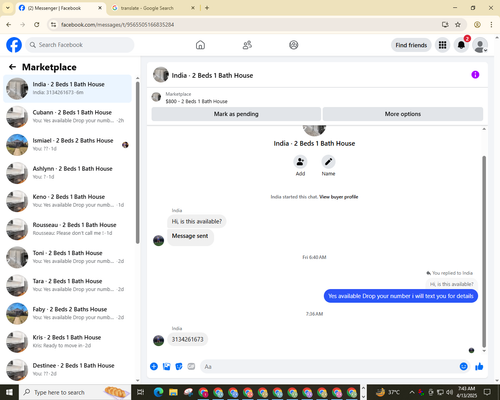500x400 pixels.
Task: Choose a sticker icon in composer
Action: tap(179, 367)
